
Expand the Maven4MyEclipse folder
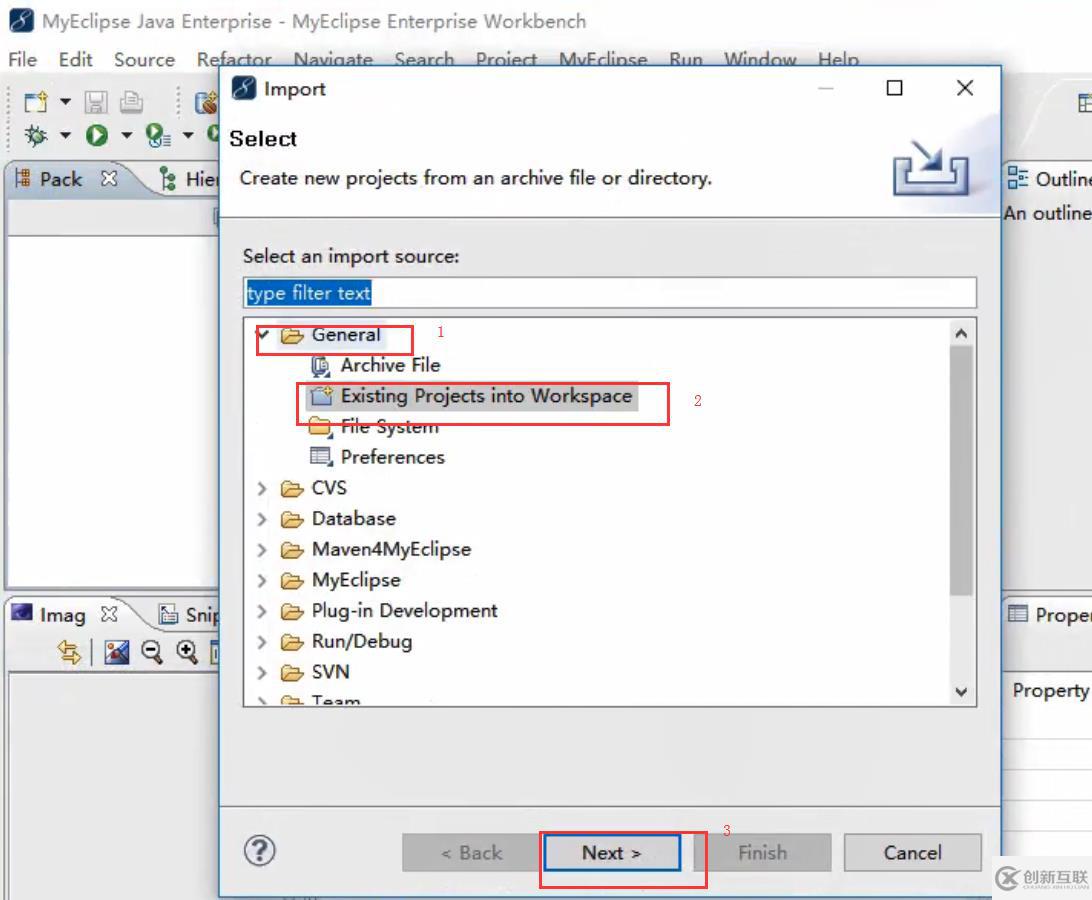262,550
